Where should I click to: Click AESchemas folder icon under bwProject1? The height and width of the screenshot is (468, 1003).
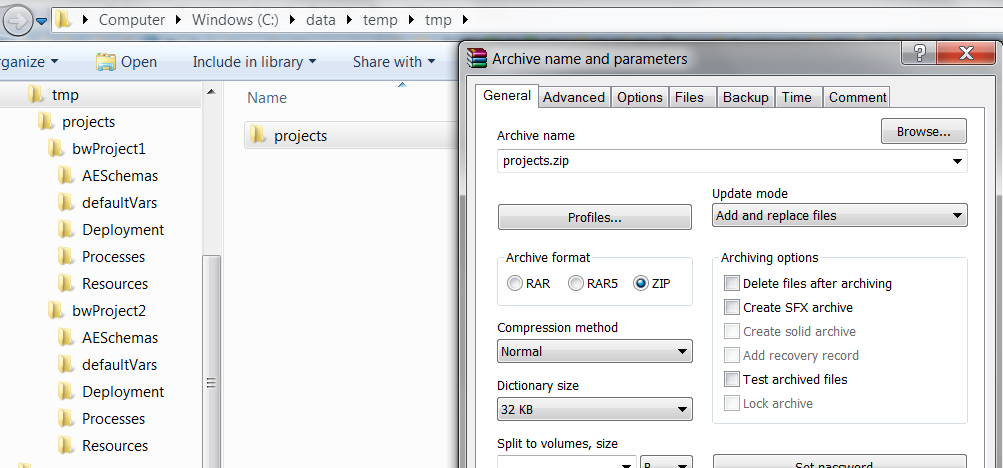pyautogui.click(x=66, y=176)
